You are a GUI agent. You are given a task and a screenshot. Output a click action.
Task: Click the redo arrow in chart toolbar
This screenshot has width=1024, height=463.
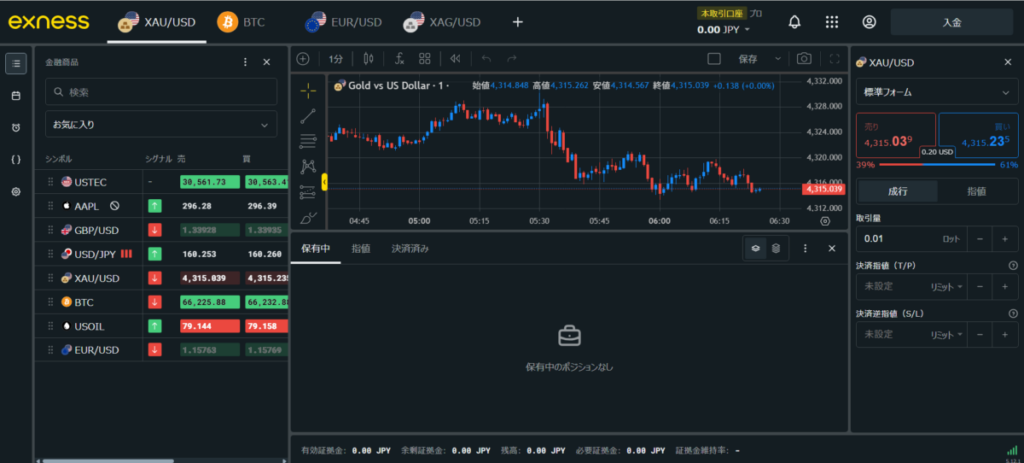512,59
